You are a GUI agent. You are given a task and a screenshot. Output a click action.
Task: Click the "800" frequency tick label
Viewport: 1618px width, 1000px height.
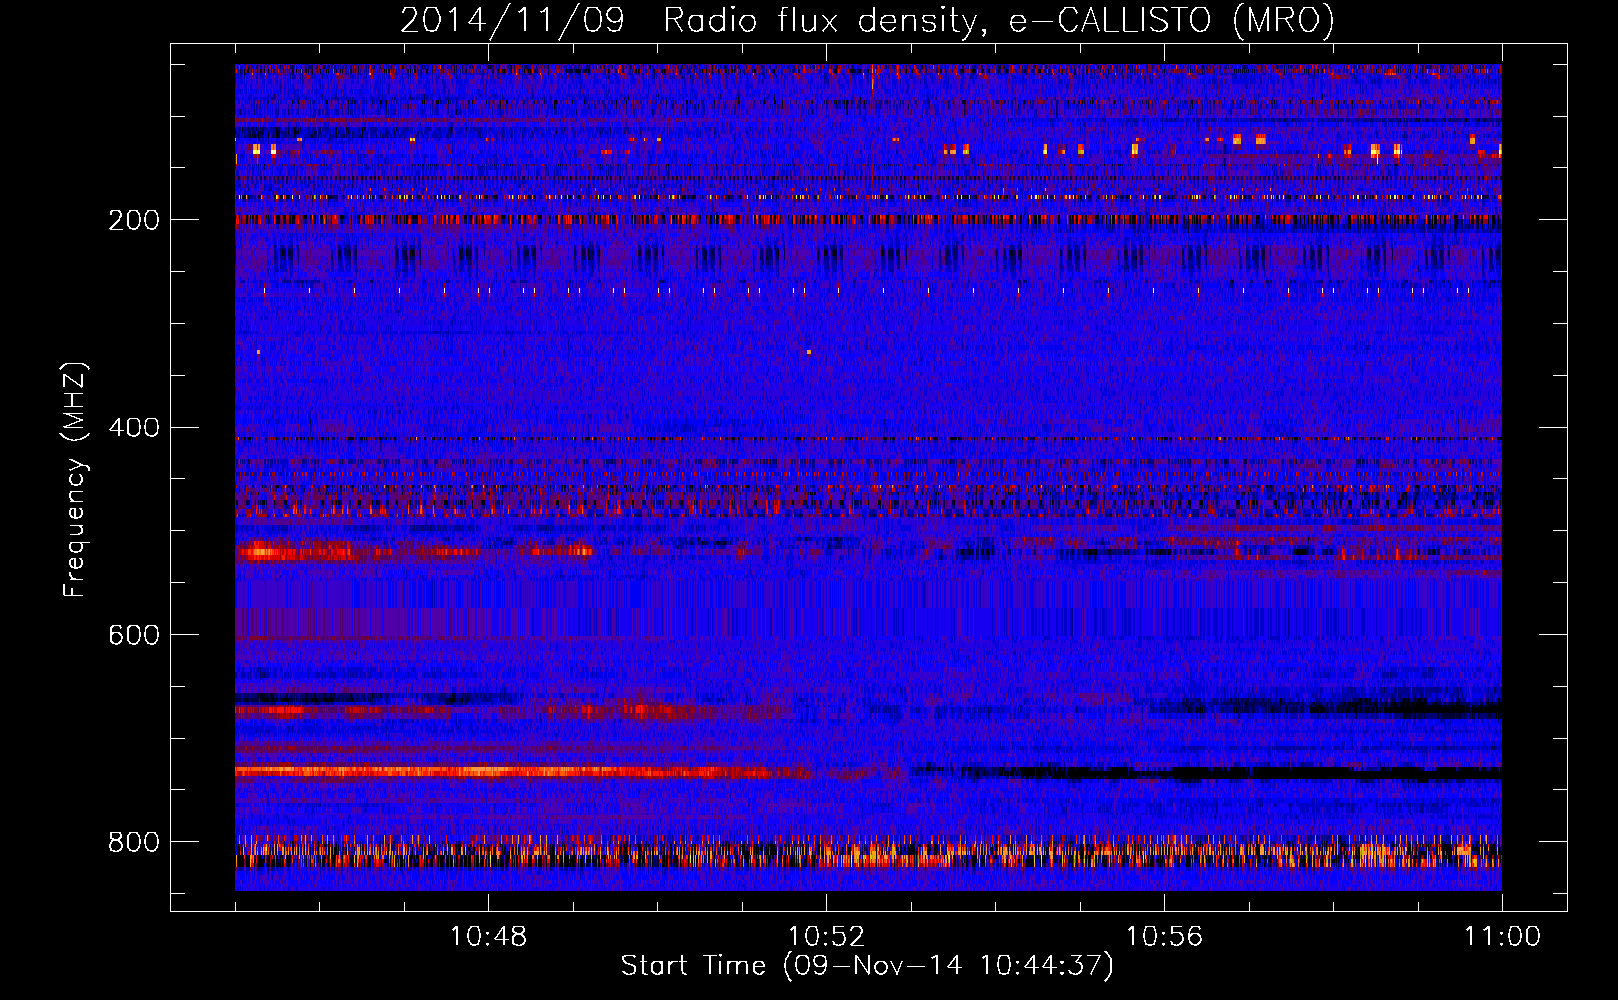(x=134, y=842)
